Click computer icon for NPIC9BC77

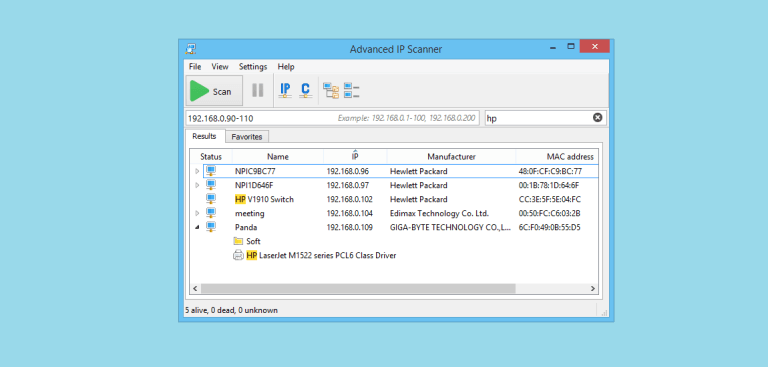[211, 171]
